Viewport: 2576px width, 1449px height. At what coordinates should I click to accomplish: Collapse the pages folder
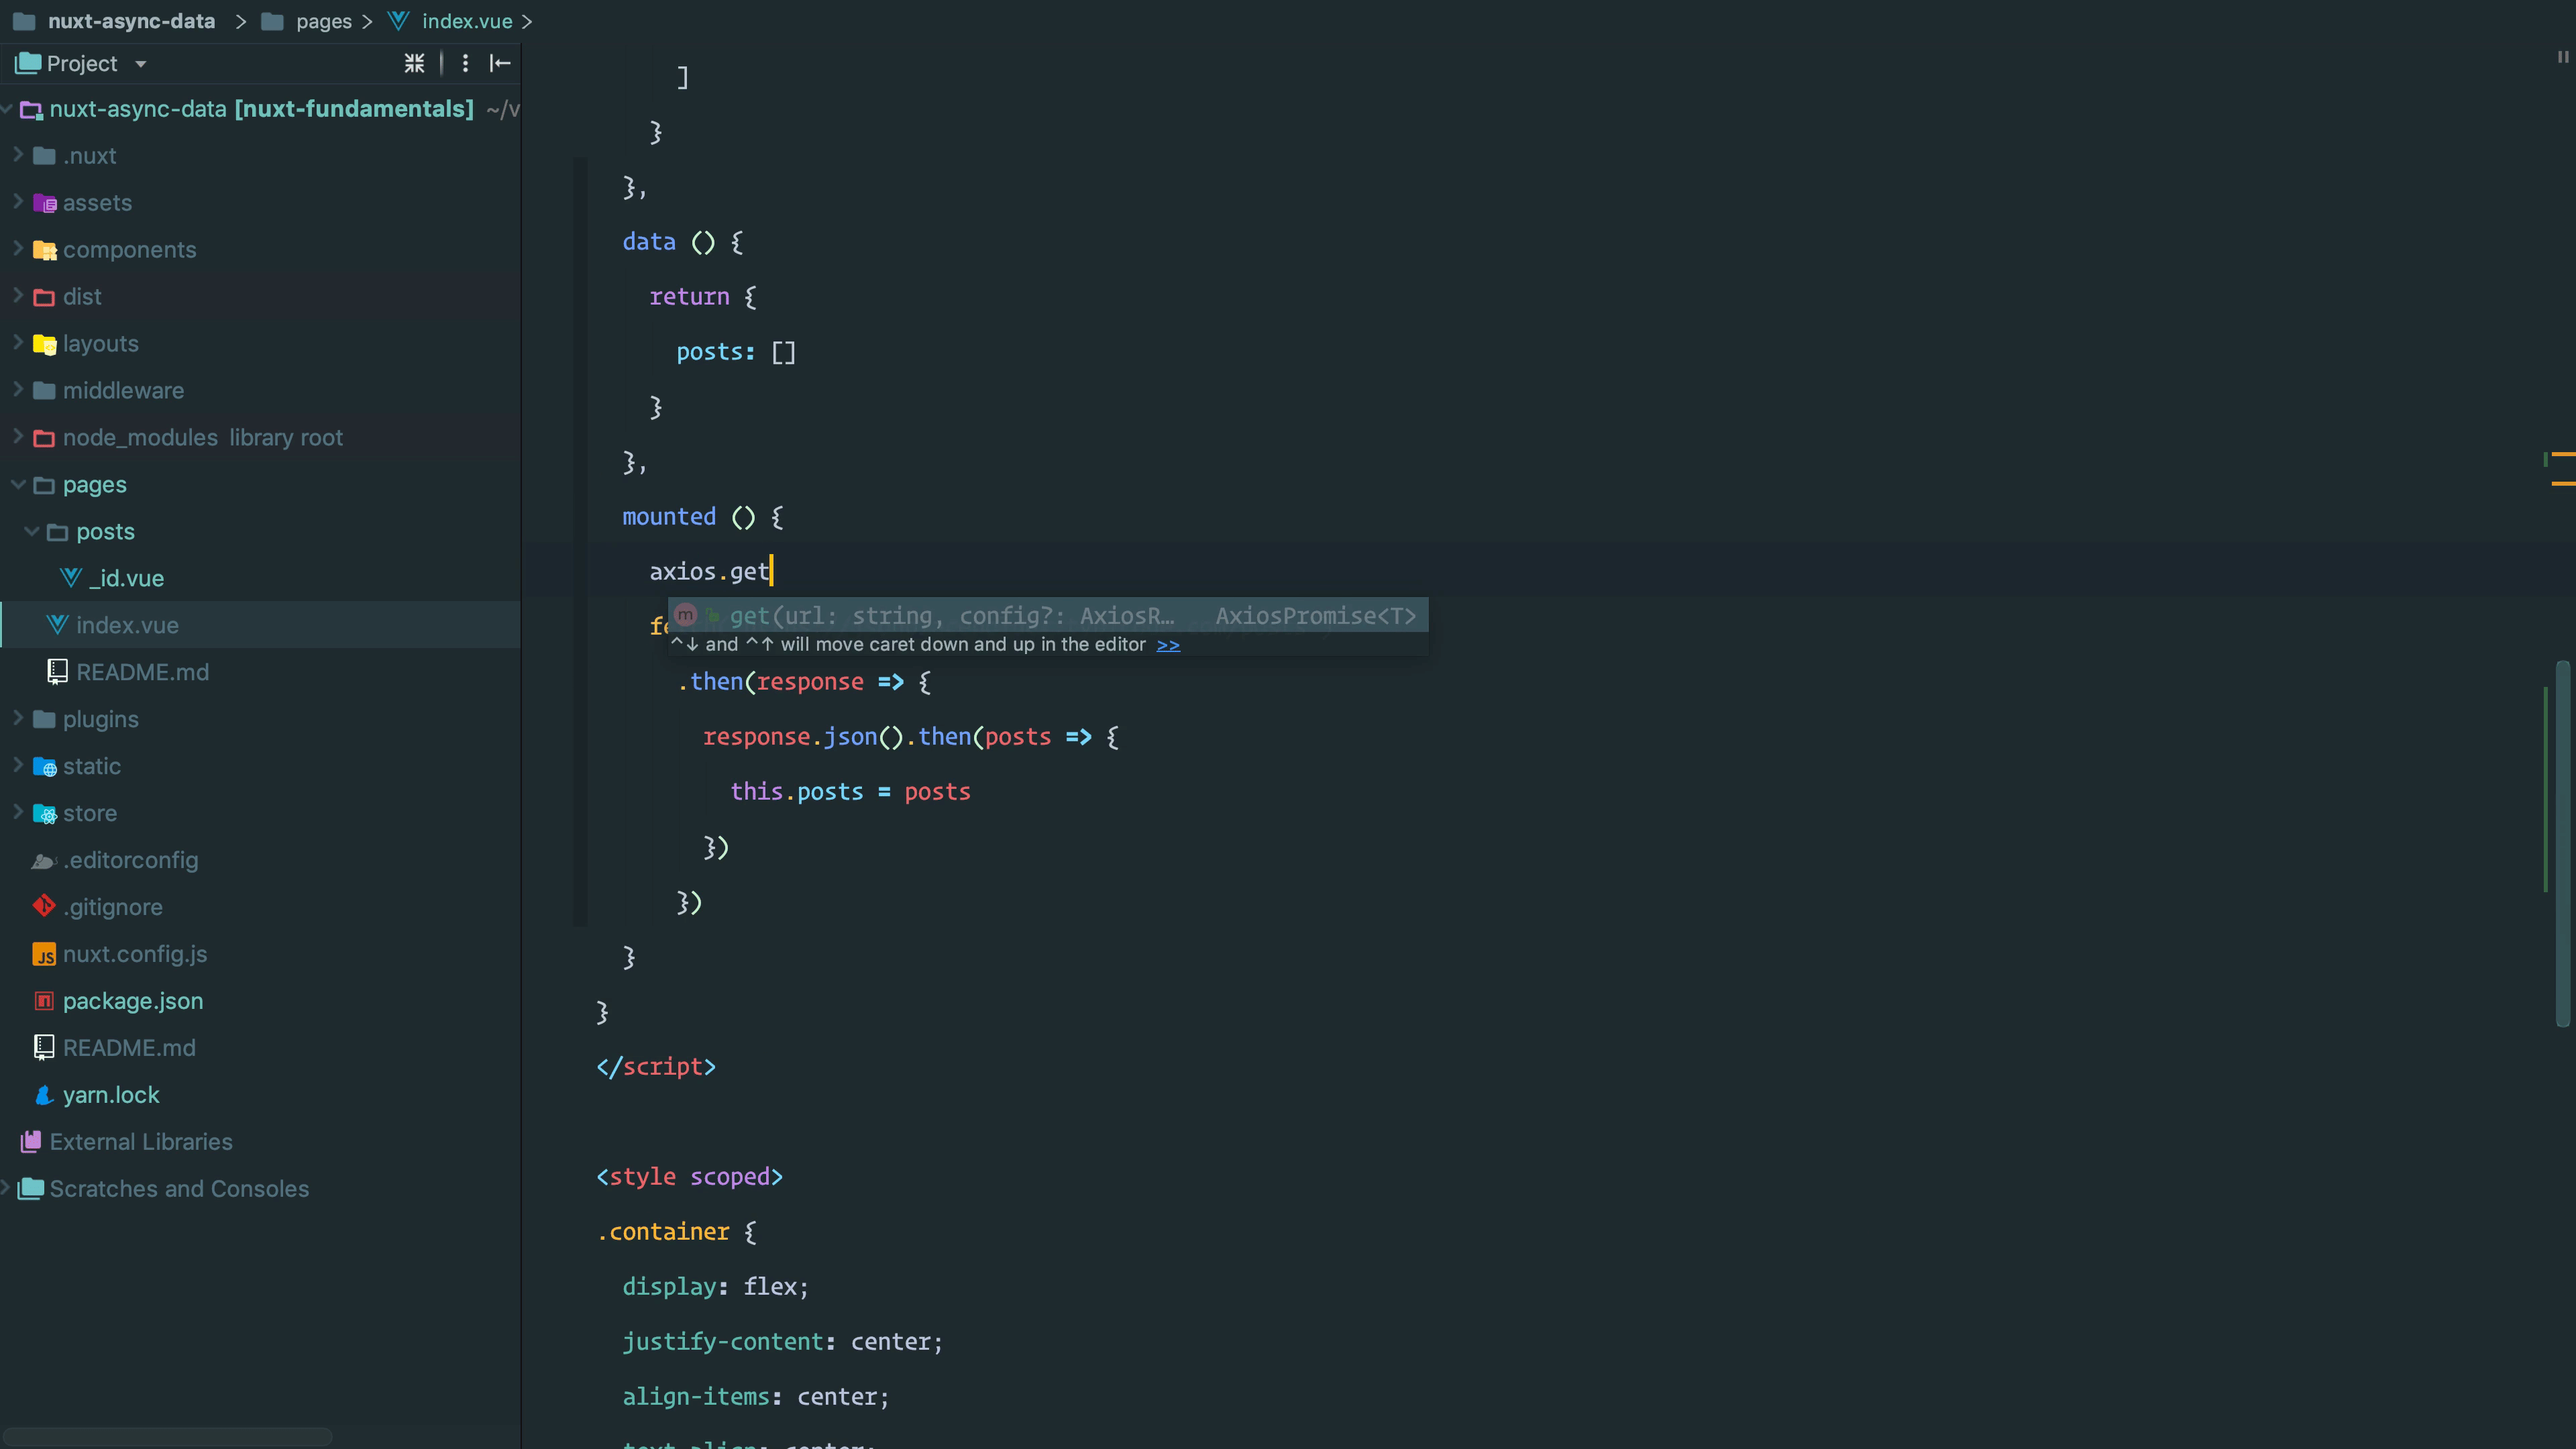coord(18,485)
